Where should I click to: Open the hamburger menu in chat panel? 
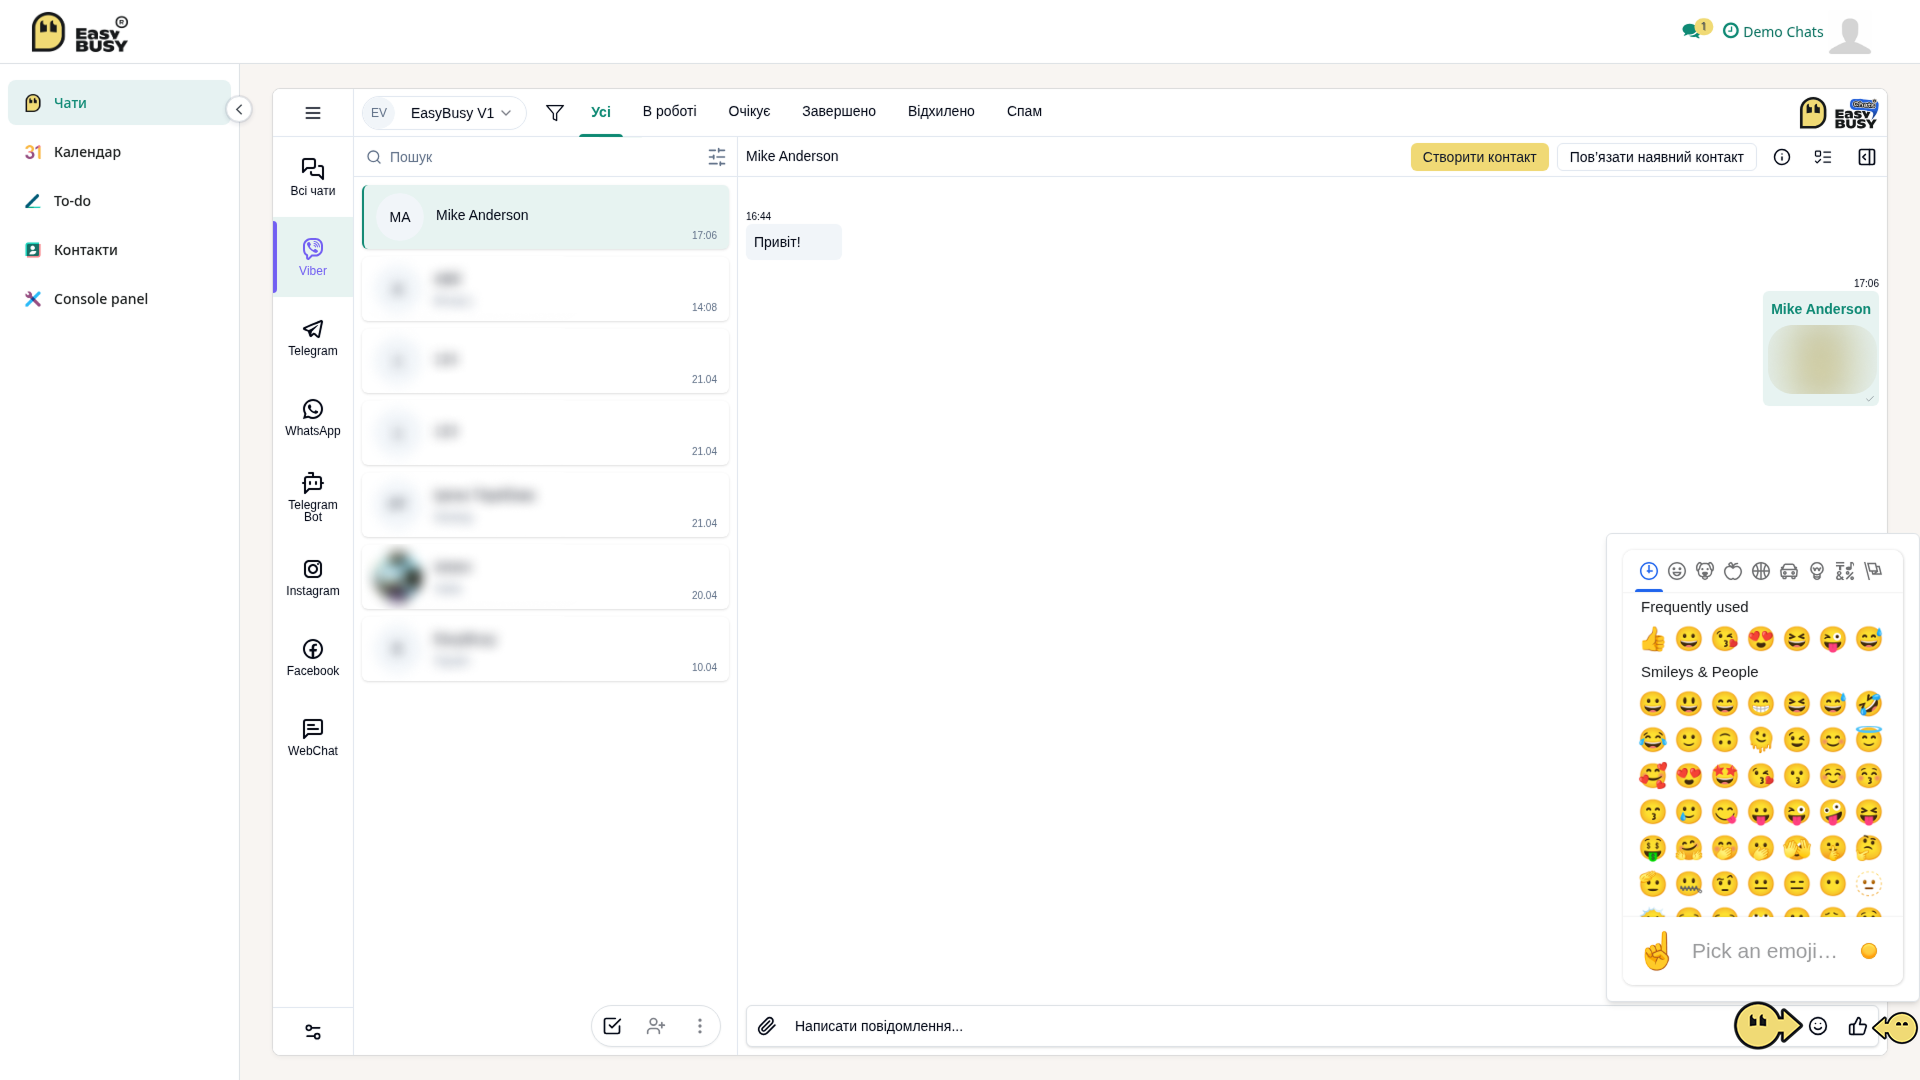313,113
